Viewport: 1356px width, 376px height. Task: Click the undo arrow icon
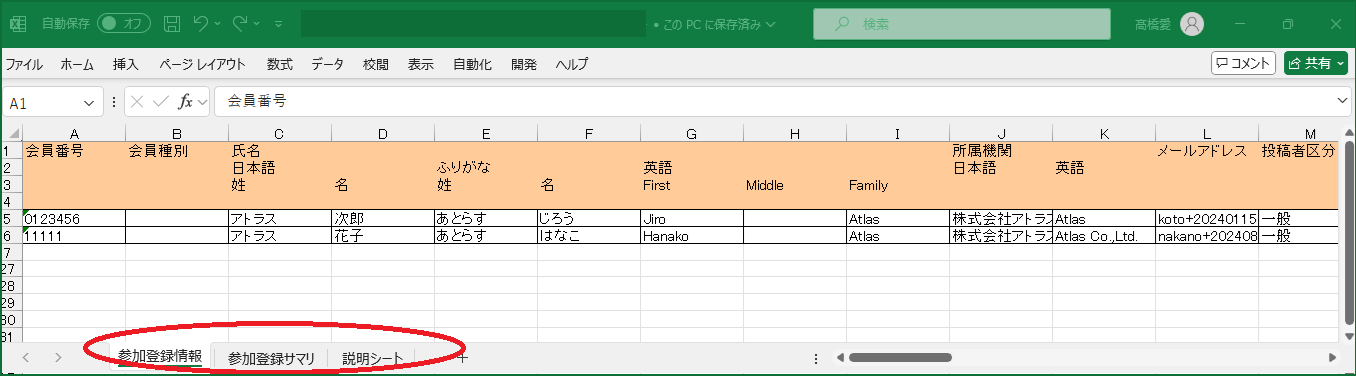pos(201,23)
